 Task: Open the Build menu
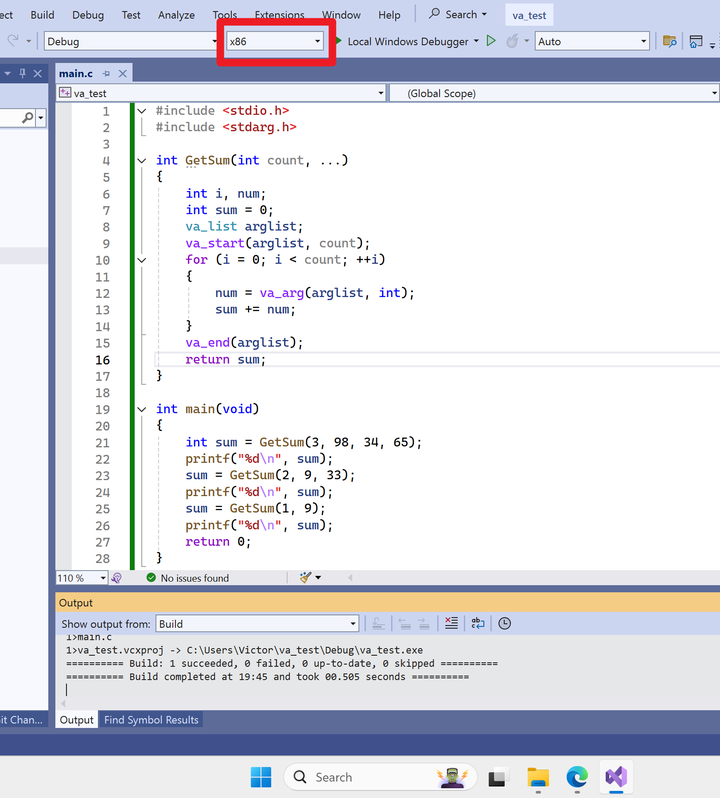pos(42,15)
